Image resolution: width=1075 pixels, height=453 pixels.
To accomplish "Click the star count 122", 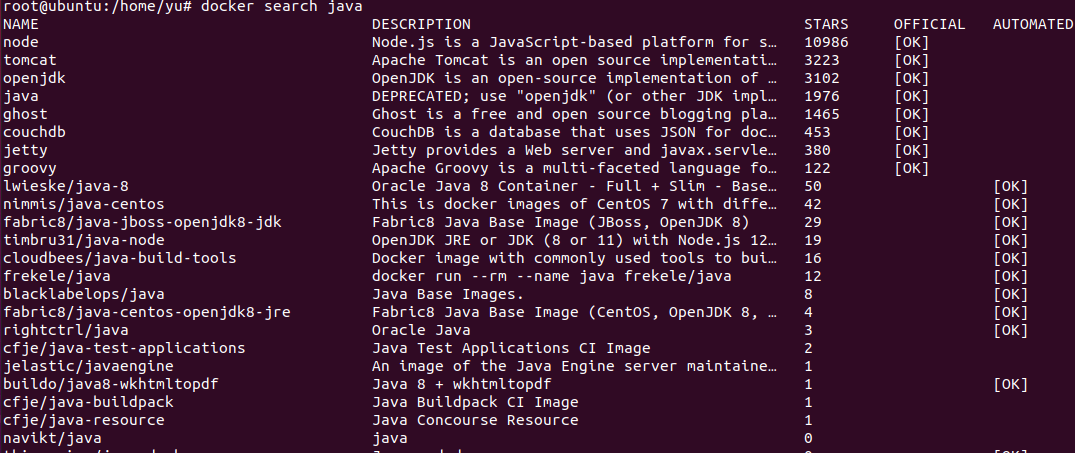I will click(x=818, y=168).
